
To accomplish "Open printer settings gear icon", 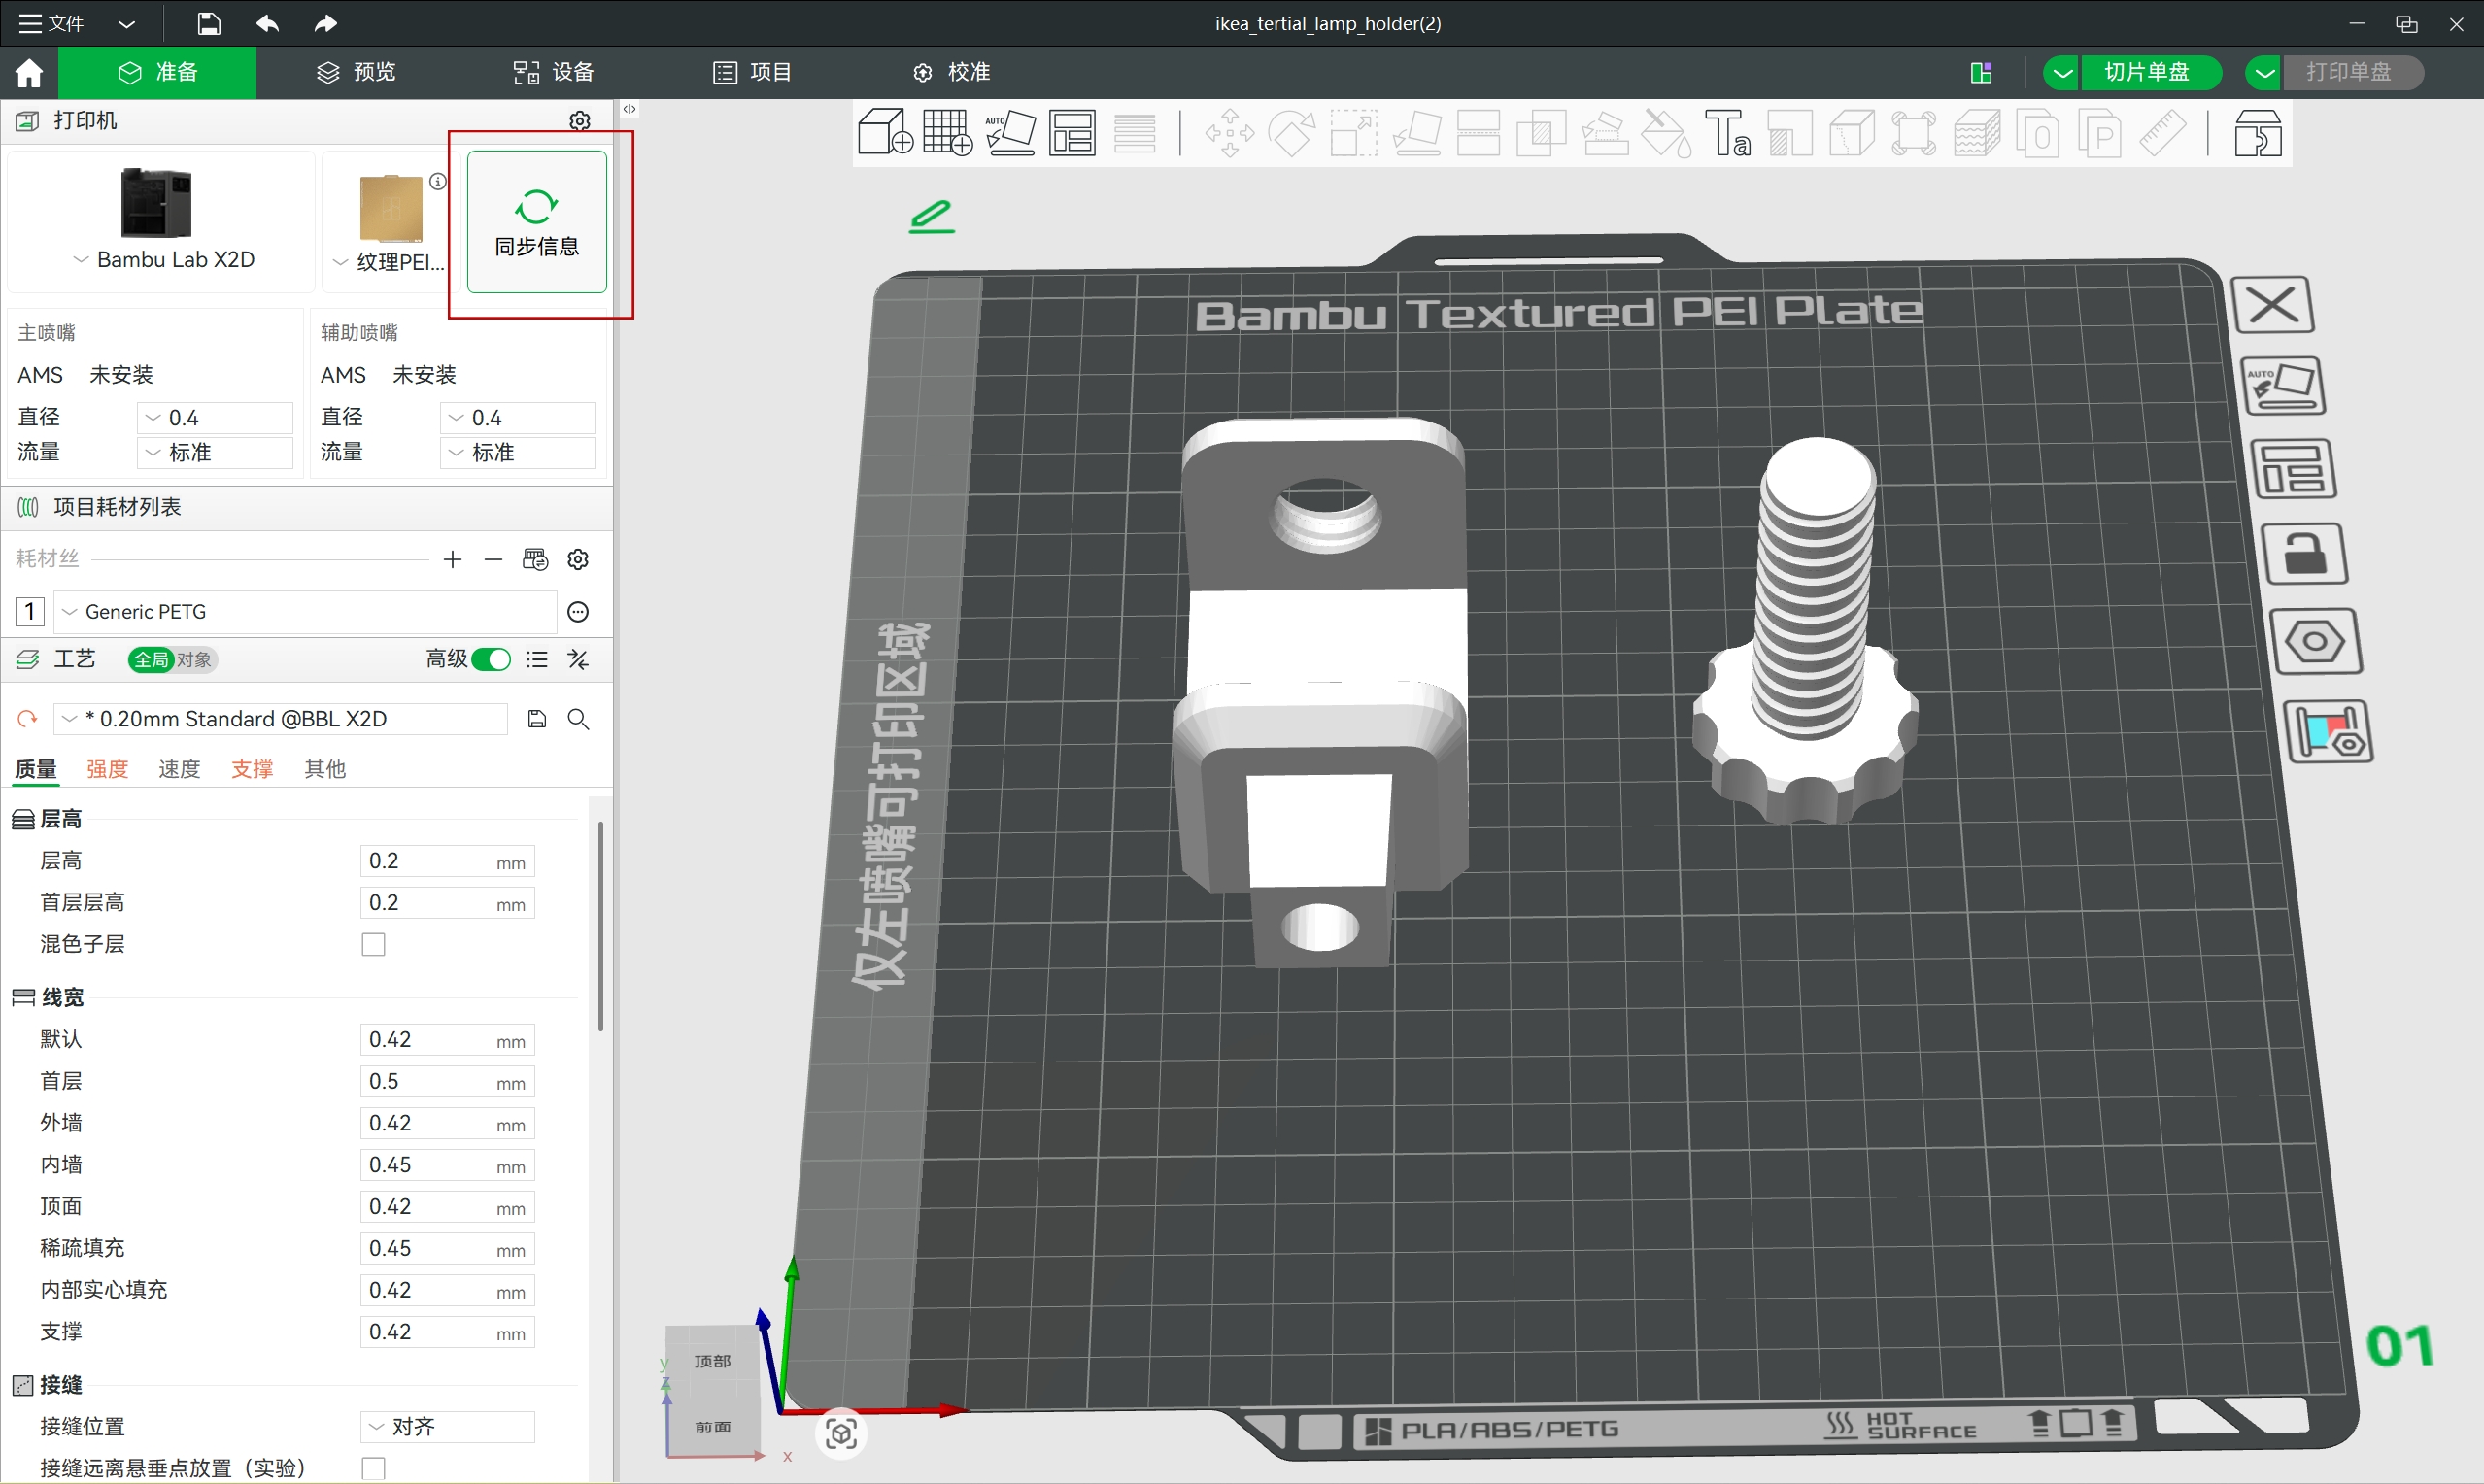I will pyautogui.click(x=580, y=121).
